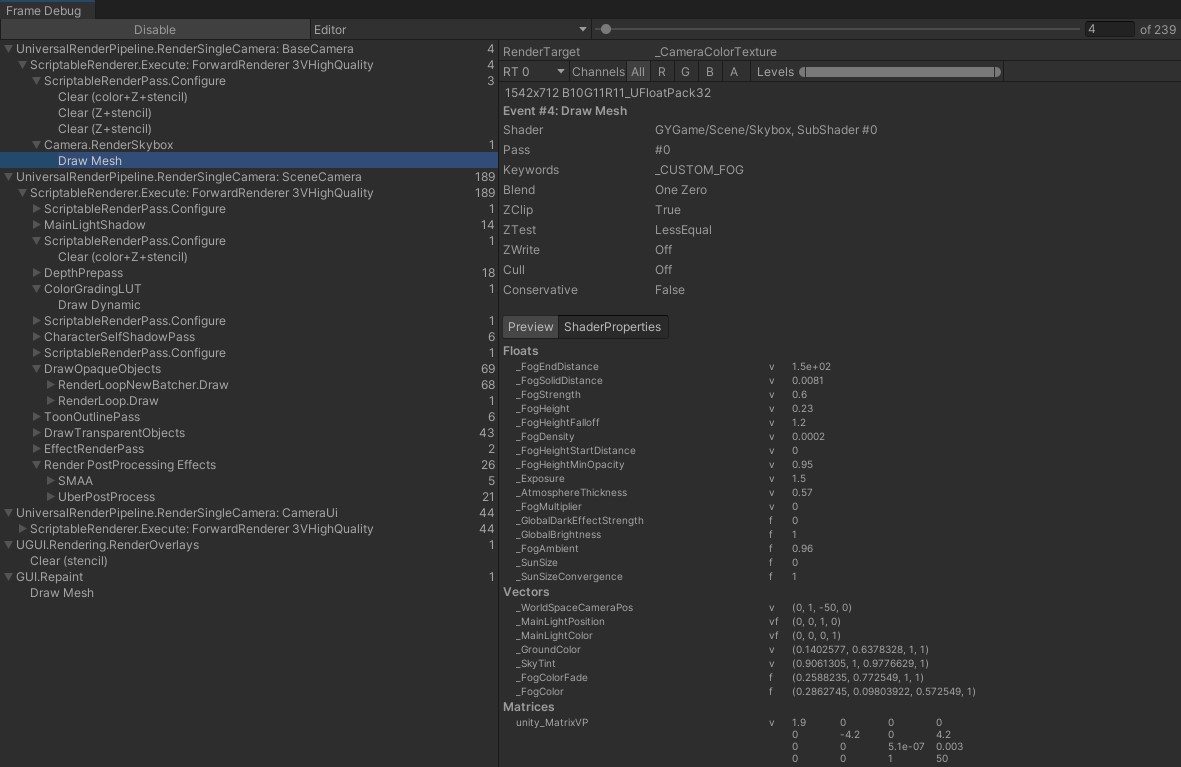This screenshot has width=1181, height=767.
Task: Open the Editor connection dropdown
Action: point(450,29)
